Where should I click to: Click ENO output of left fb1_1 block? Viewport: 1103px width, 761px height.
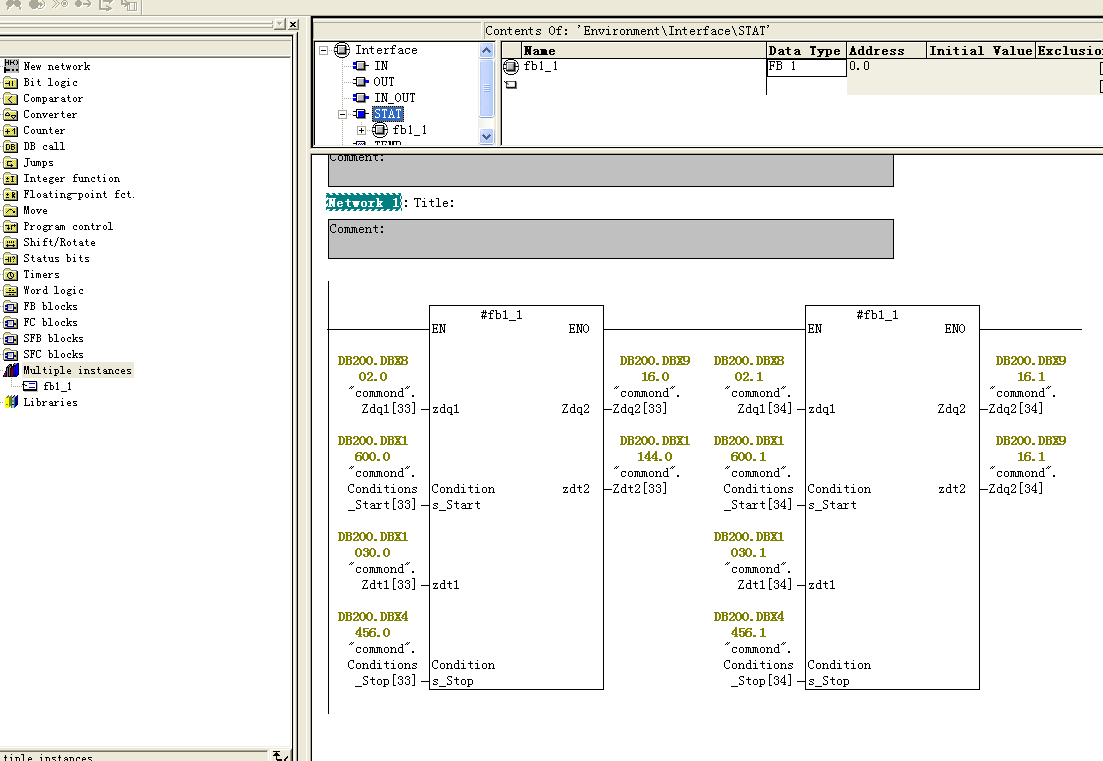[x=579, y=328]
